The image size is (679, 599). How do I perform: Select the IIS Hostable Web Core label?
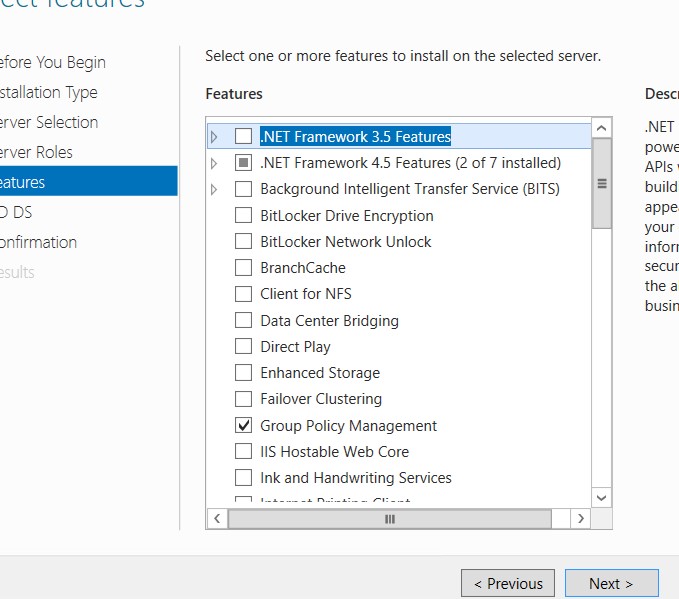334,452
